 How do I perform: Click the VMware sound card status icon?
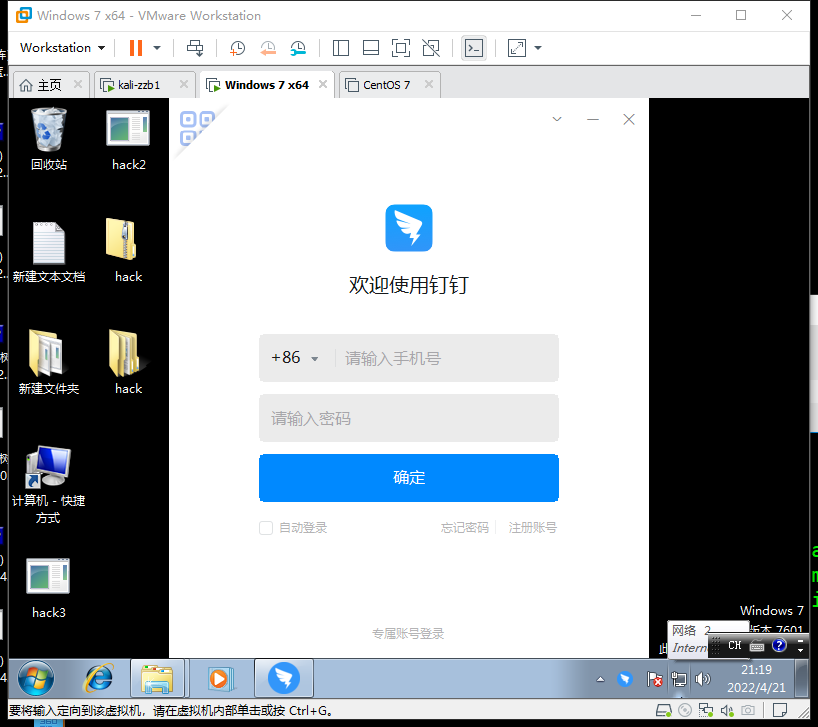tap(727, 710)
